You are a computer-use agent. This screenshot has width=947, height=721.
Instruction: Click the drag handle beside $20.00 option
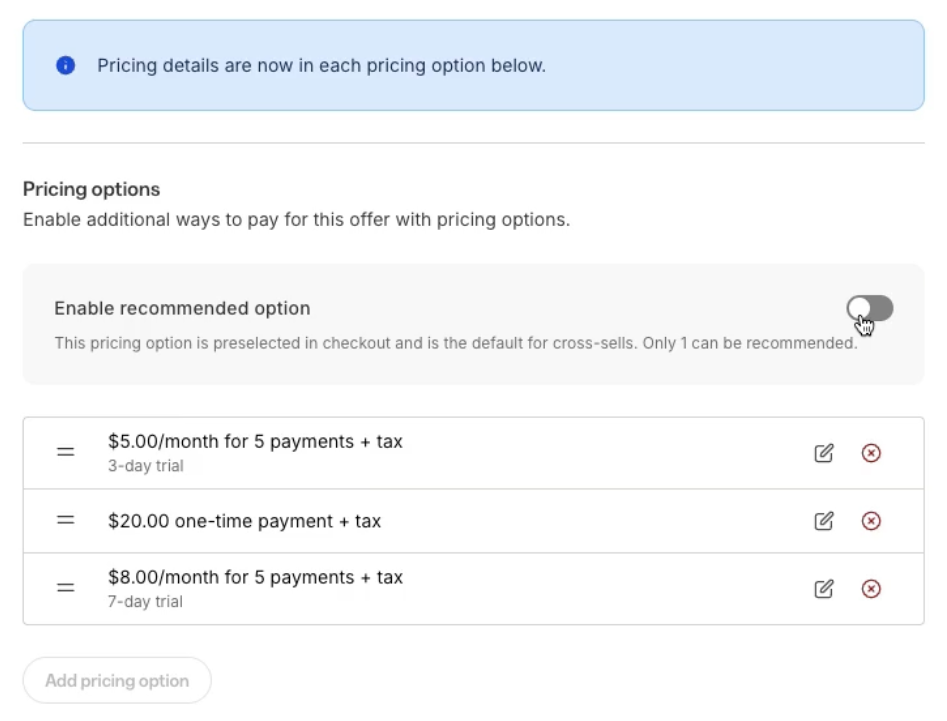pyautogui.click(x=65, y=520)
